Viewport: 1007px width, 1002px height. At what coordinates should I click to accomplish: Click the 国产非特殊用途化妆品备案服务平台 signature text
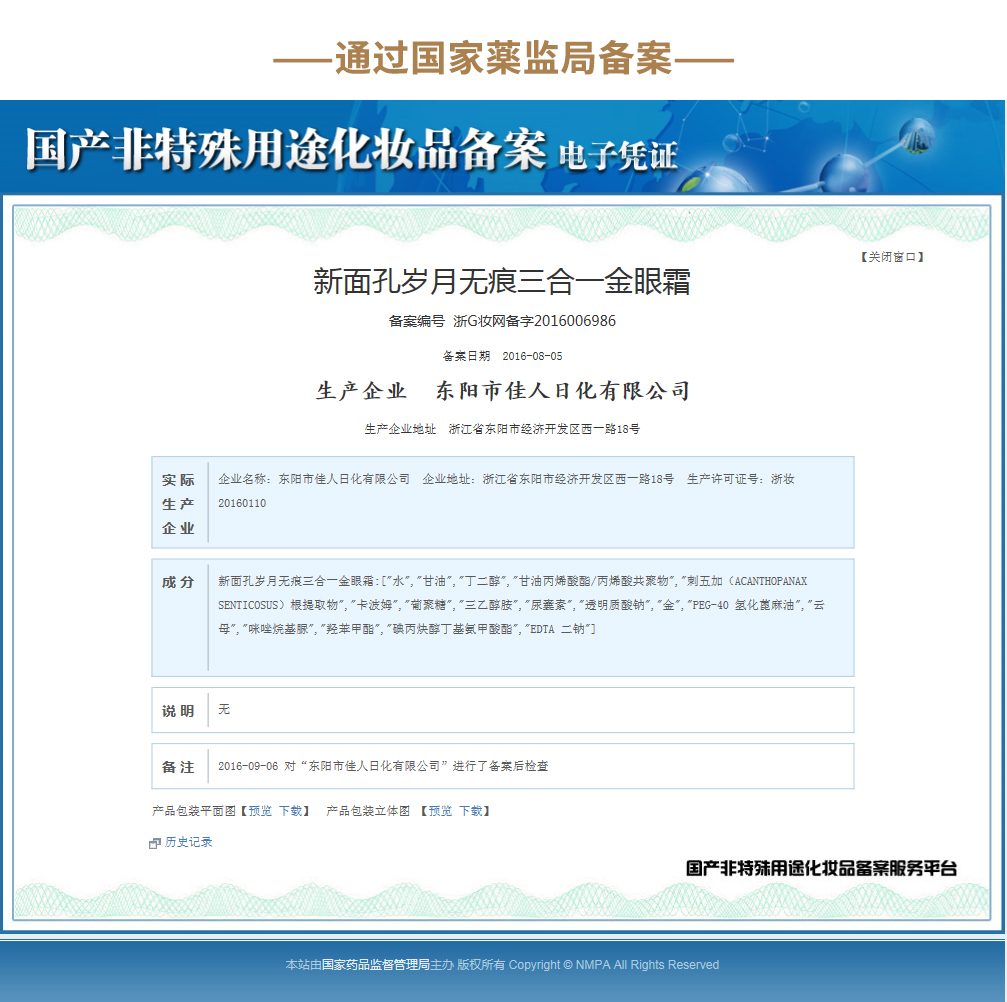click(x=821, y=868)
